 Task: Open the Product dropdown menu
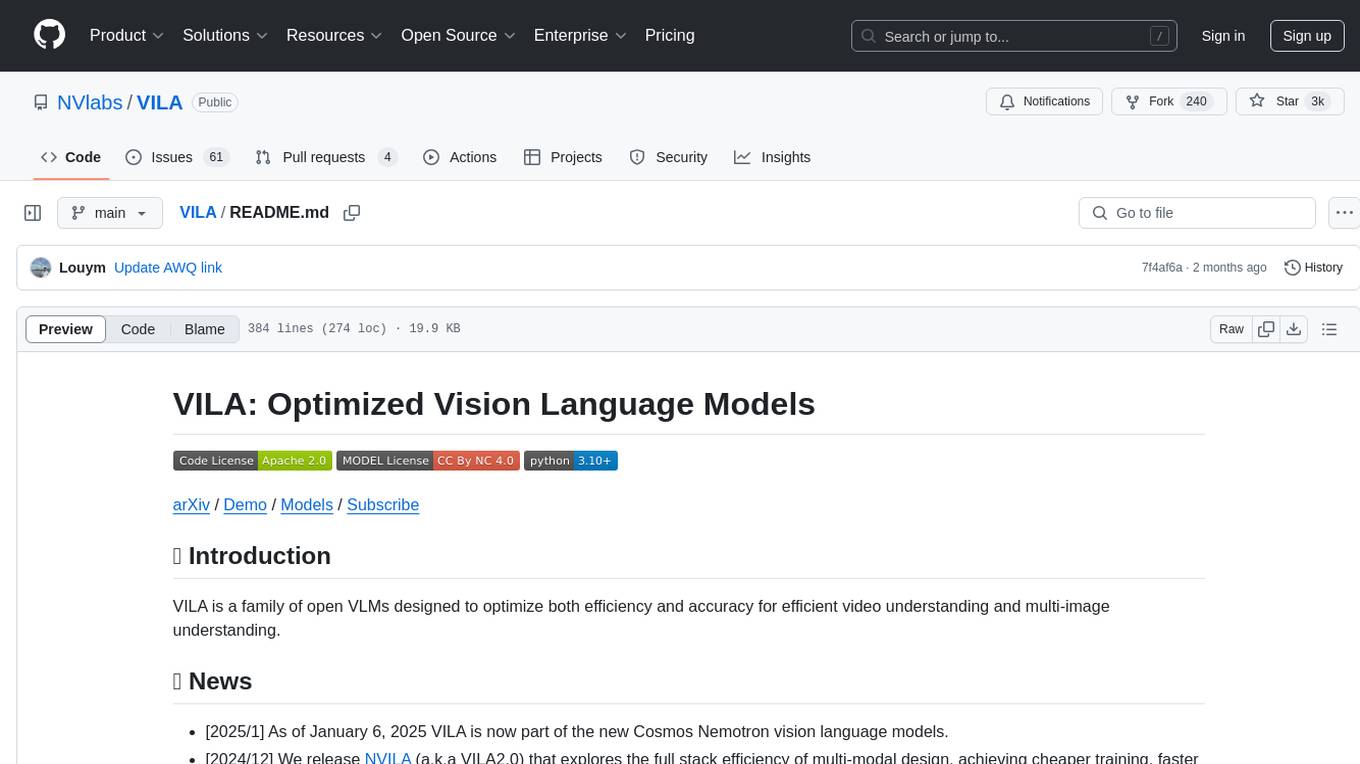127,35
